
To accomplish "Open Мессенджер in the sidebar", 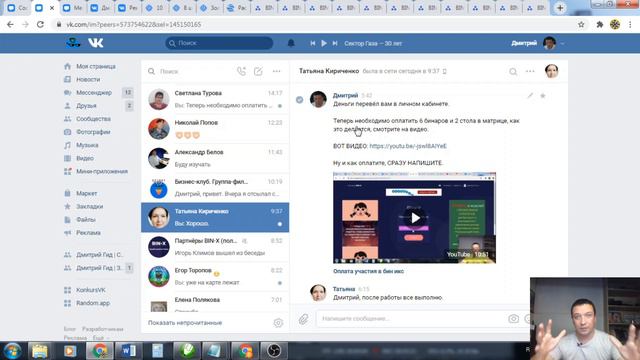I will [94, 92].
